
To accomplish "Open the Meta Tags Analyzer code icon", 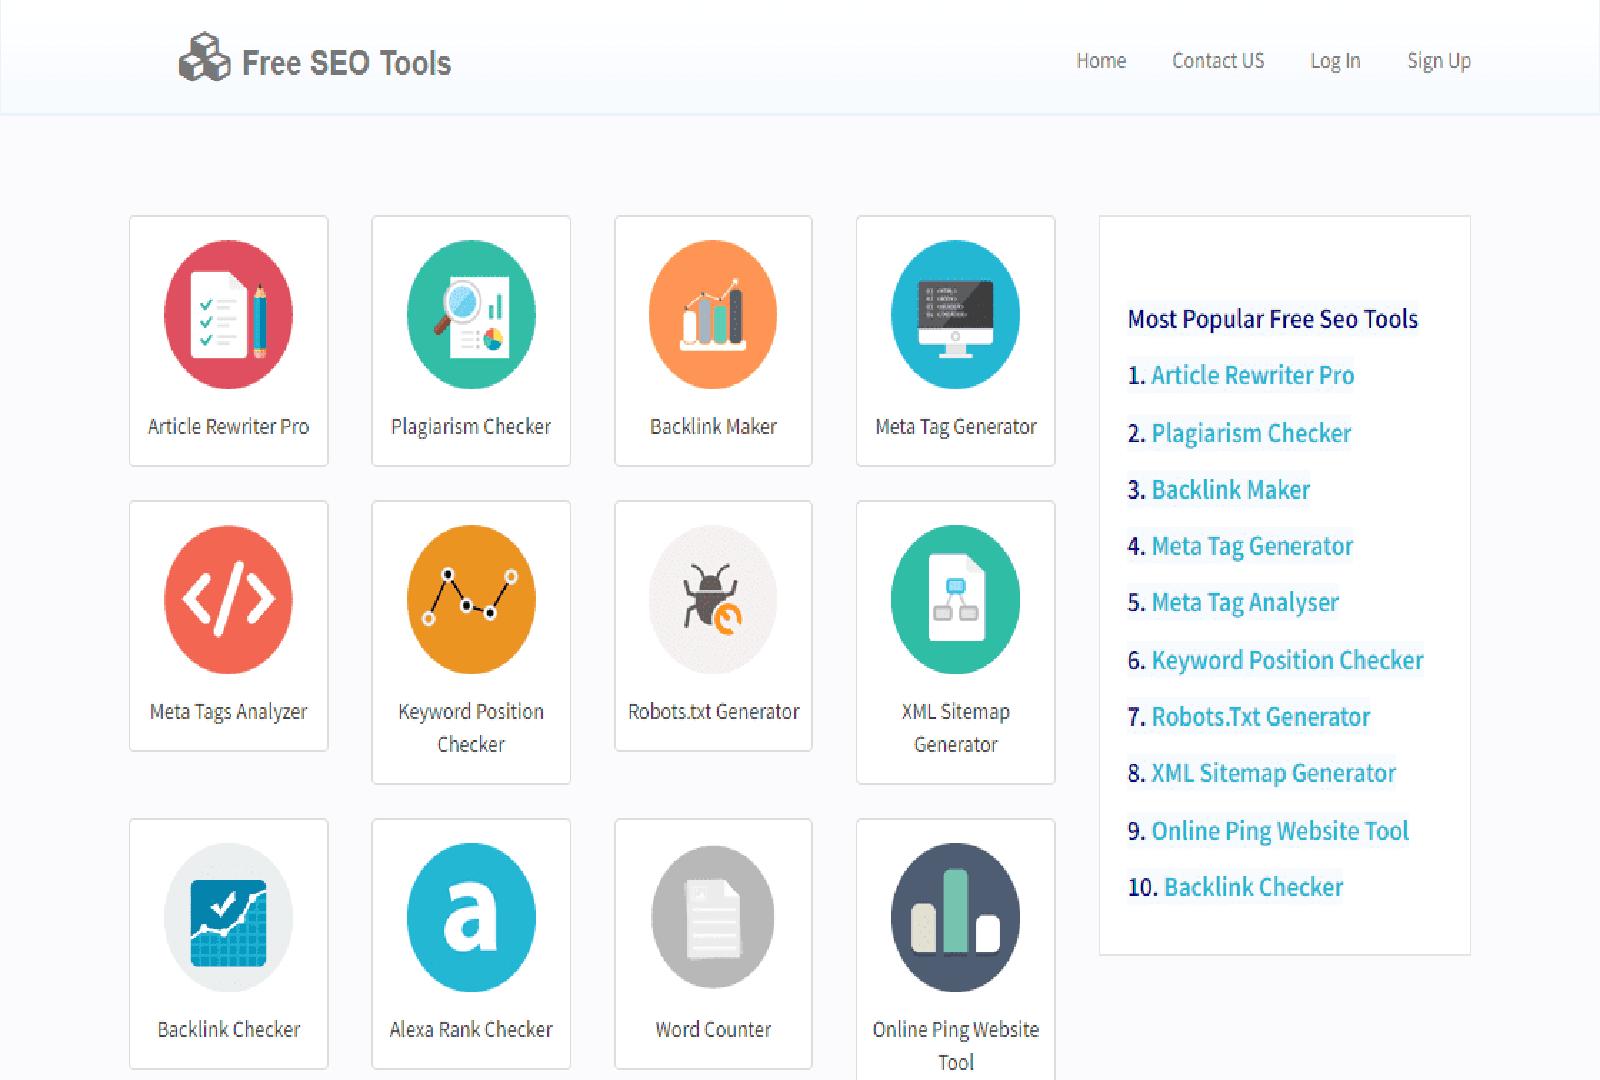I will click(228, 600).
